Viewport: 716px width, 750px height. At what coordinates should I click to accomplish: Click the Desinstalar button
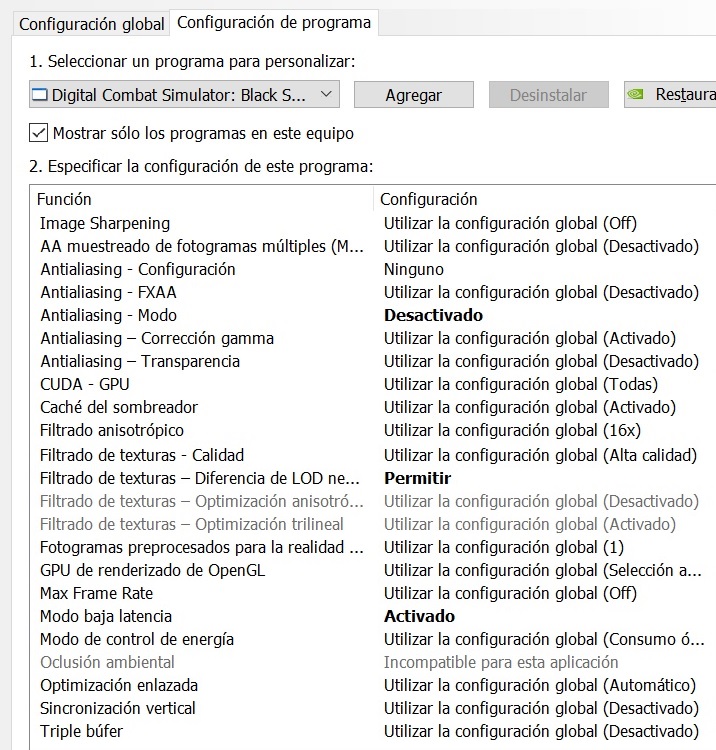[x=549, y=95]
